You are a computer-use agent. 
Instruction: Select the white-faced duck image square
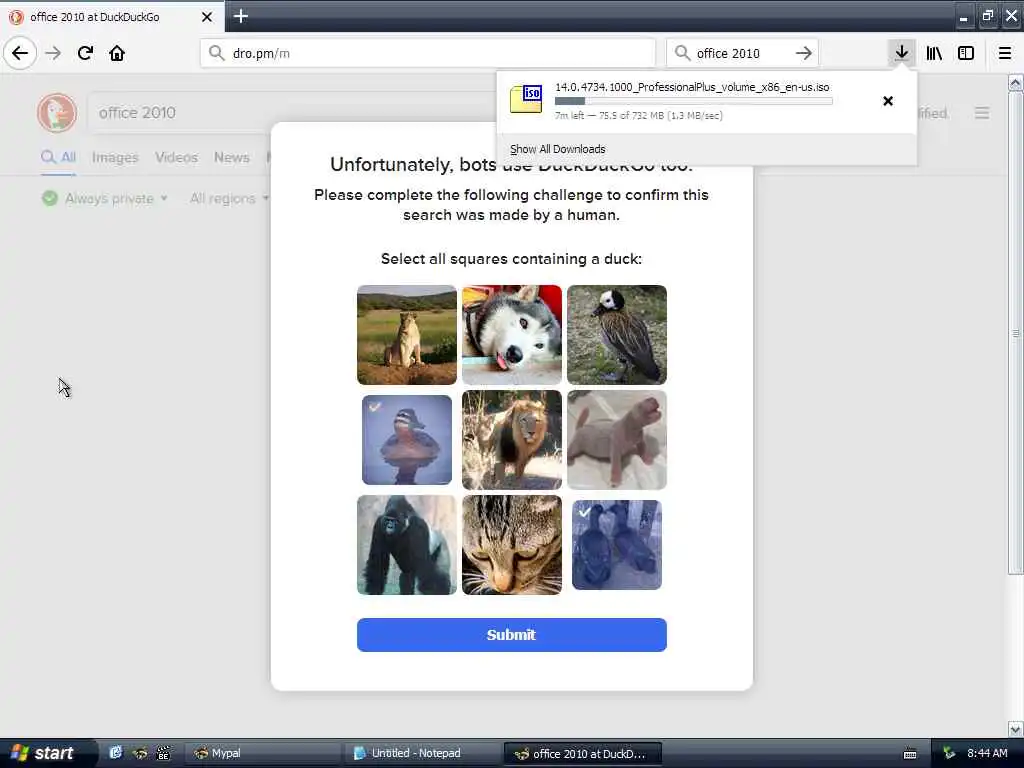(616, 334)
